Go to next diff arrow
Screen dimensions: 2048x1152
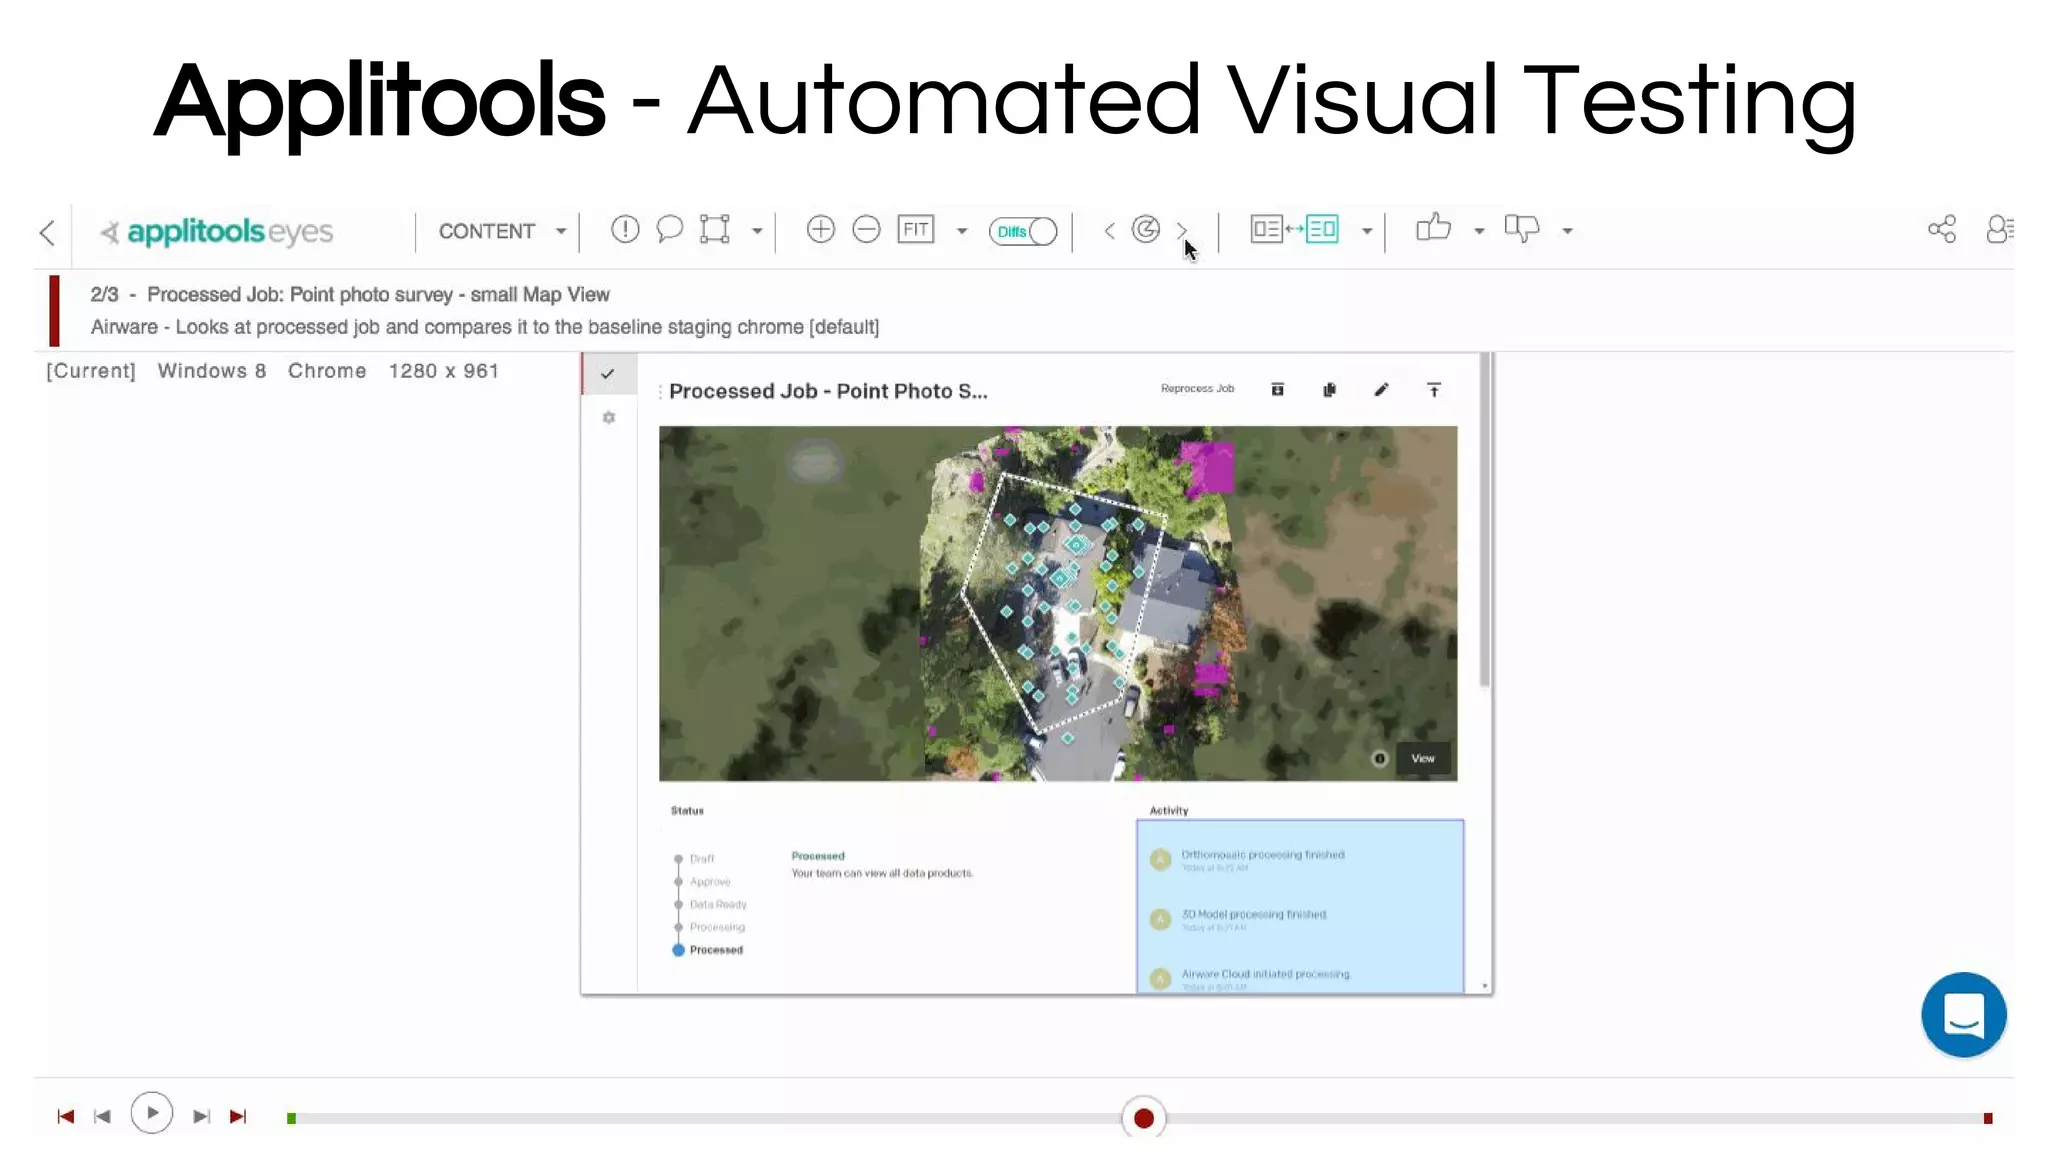coord(1182,231)
